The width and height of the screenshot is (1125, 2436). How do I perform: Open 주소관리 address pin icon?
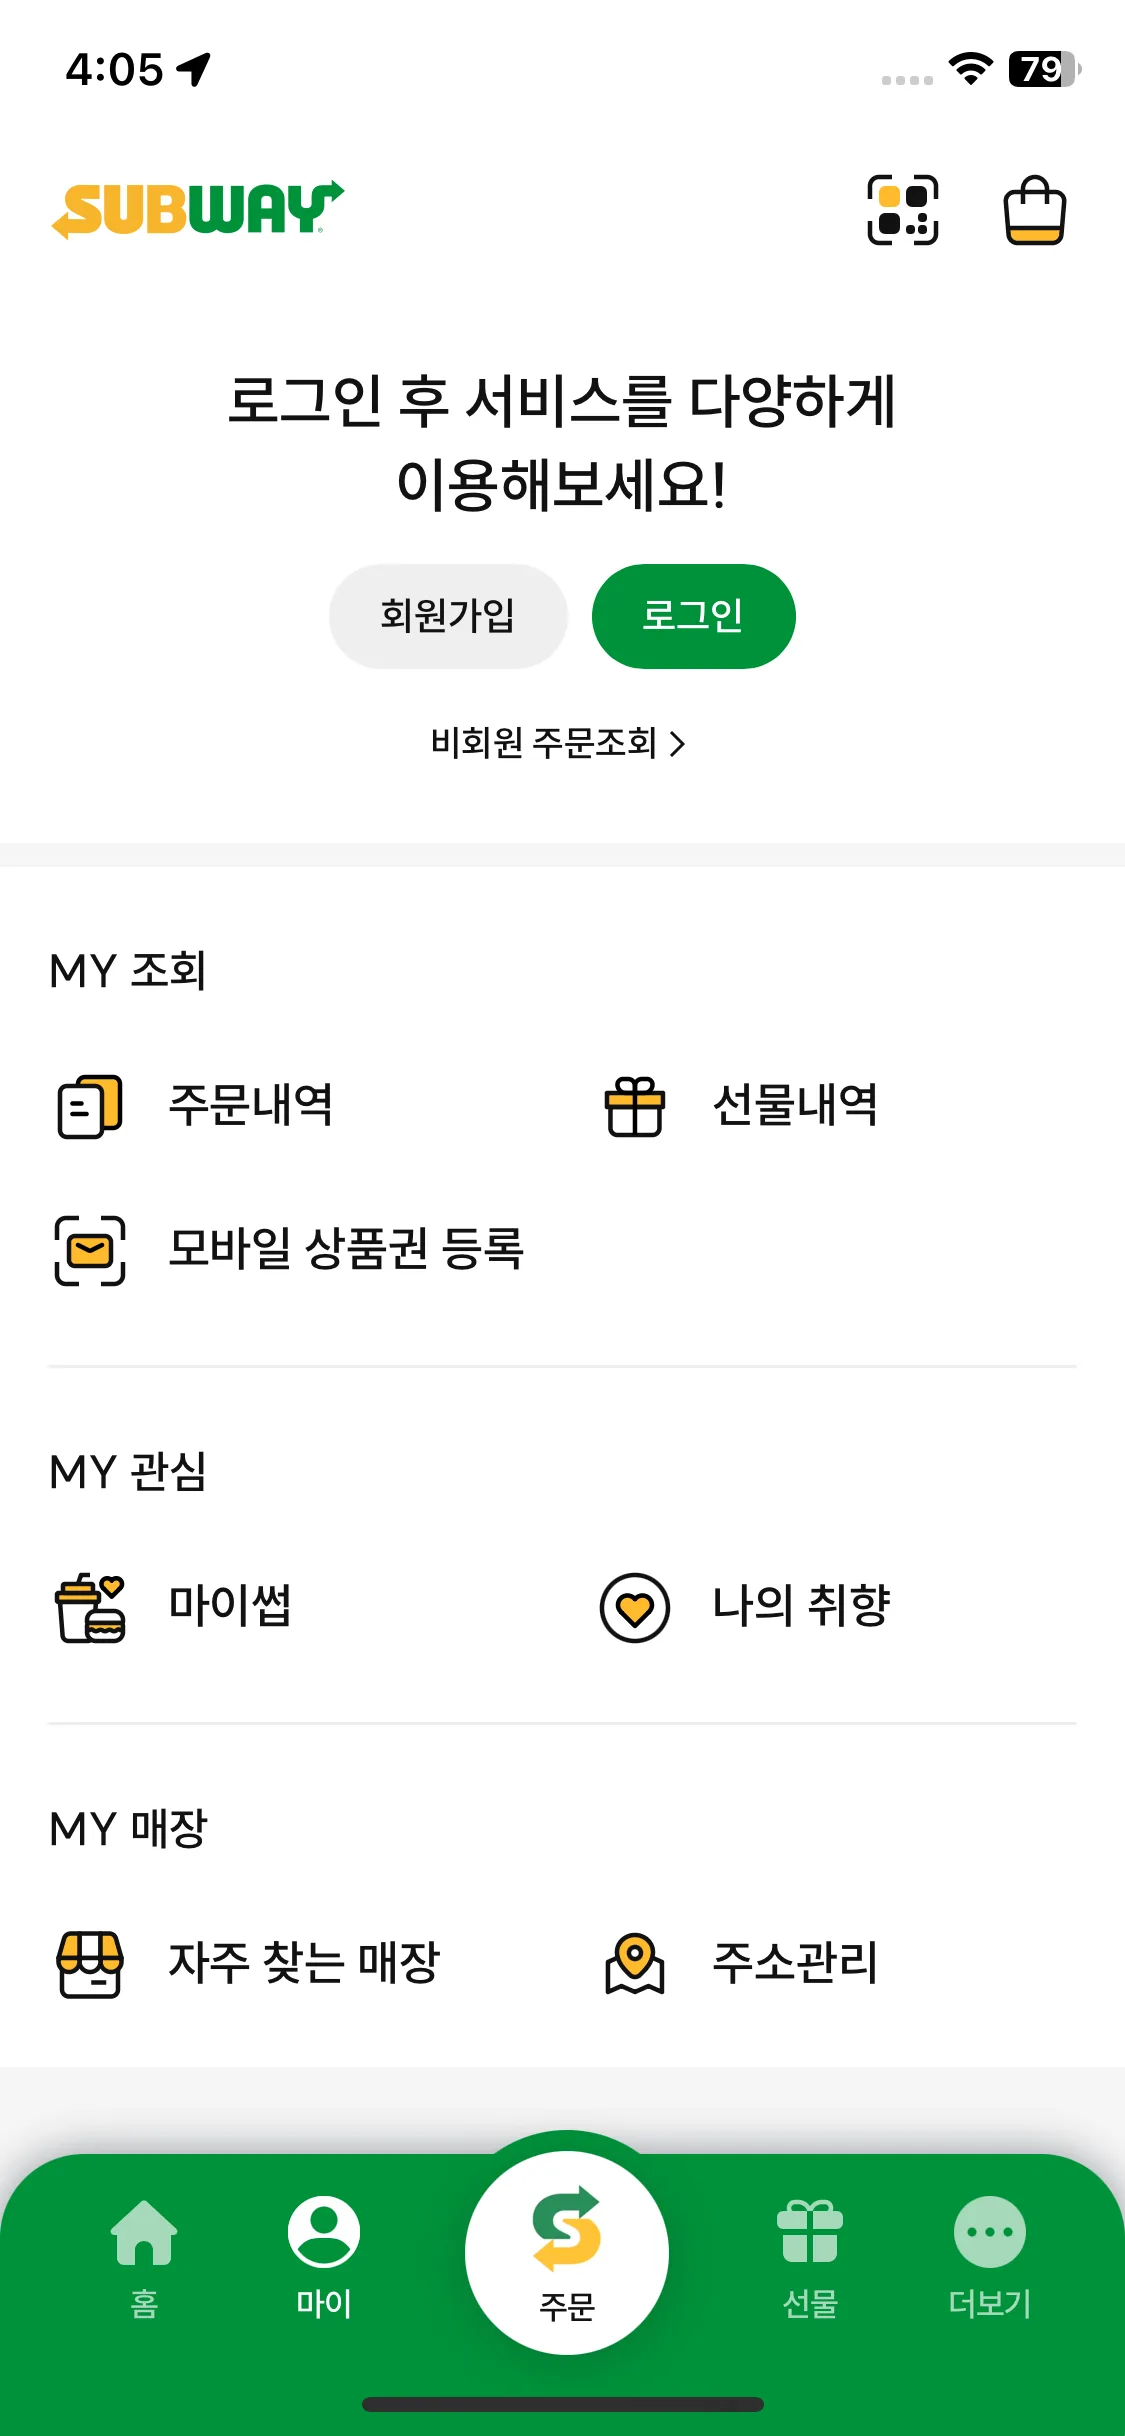tap(634, 1964)
